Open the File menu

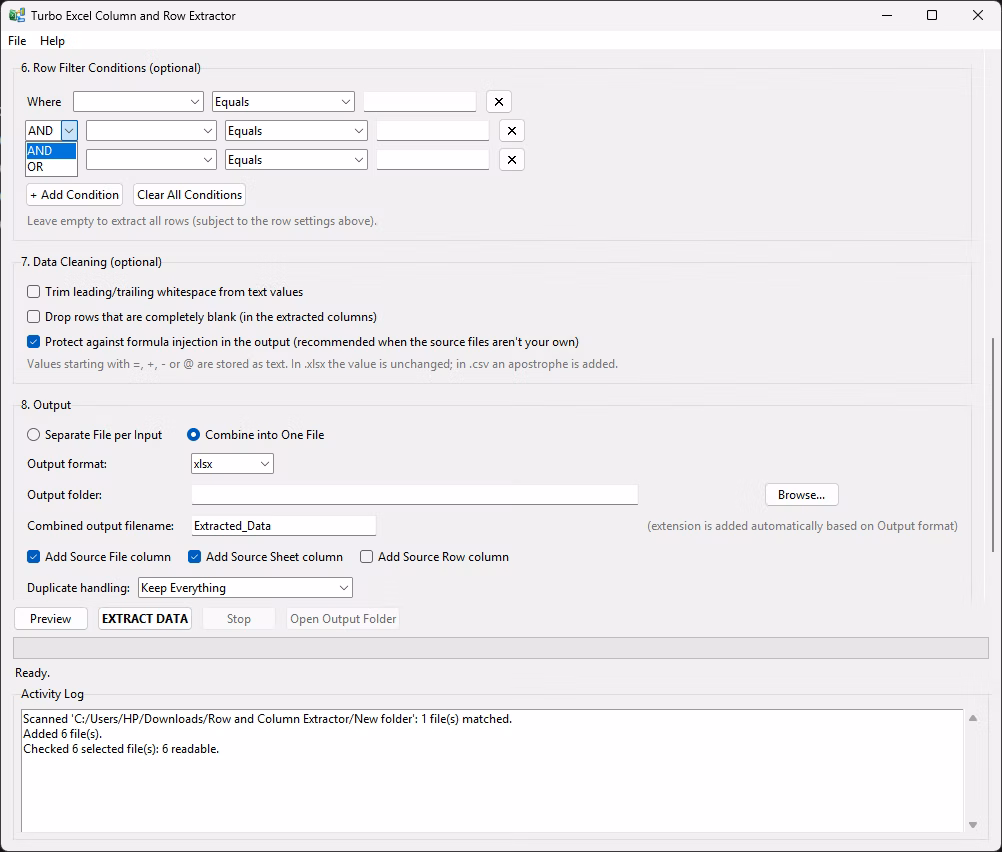17,41
